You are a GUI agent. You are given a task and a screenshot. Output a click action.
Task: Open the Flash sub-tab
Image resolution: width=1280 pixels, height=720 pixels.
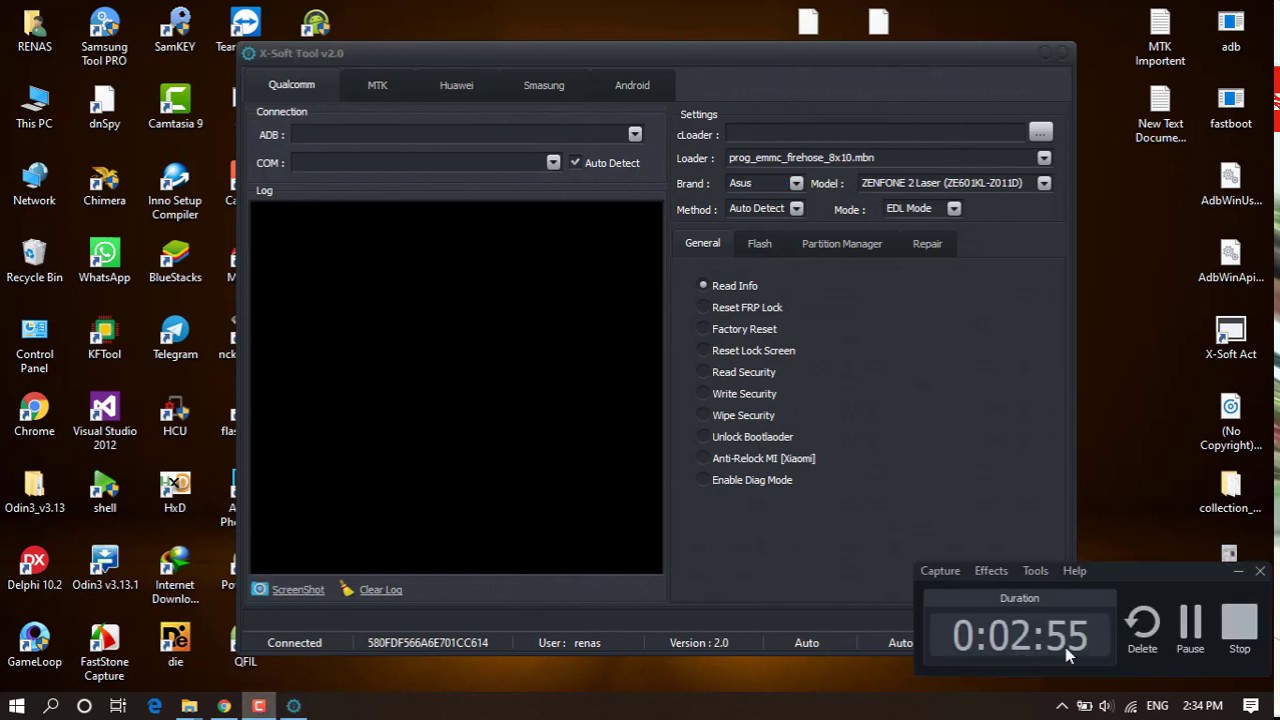coord(759,243)
